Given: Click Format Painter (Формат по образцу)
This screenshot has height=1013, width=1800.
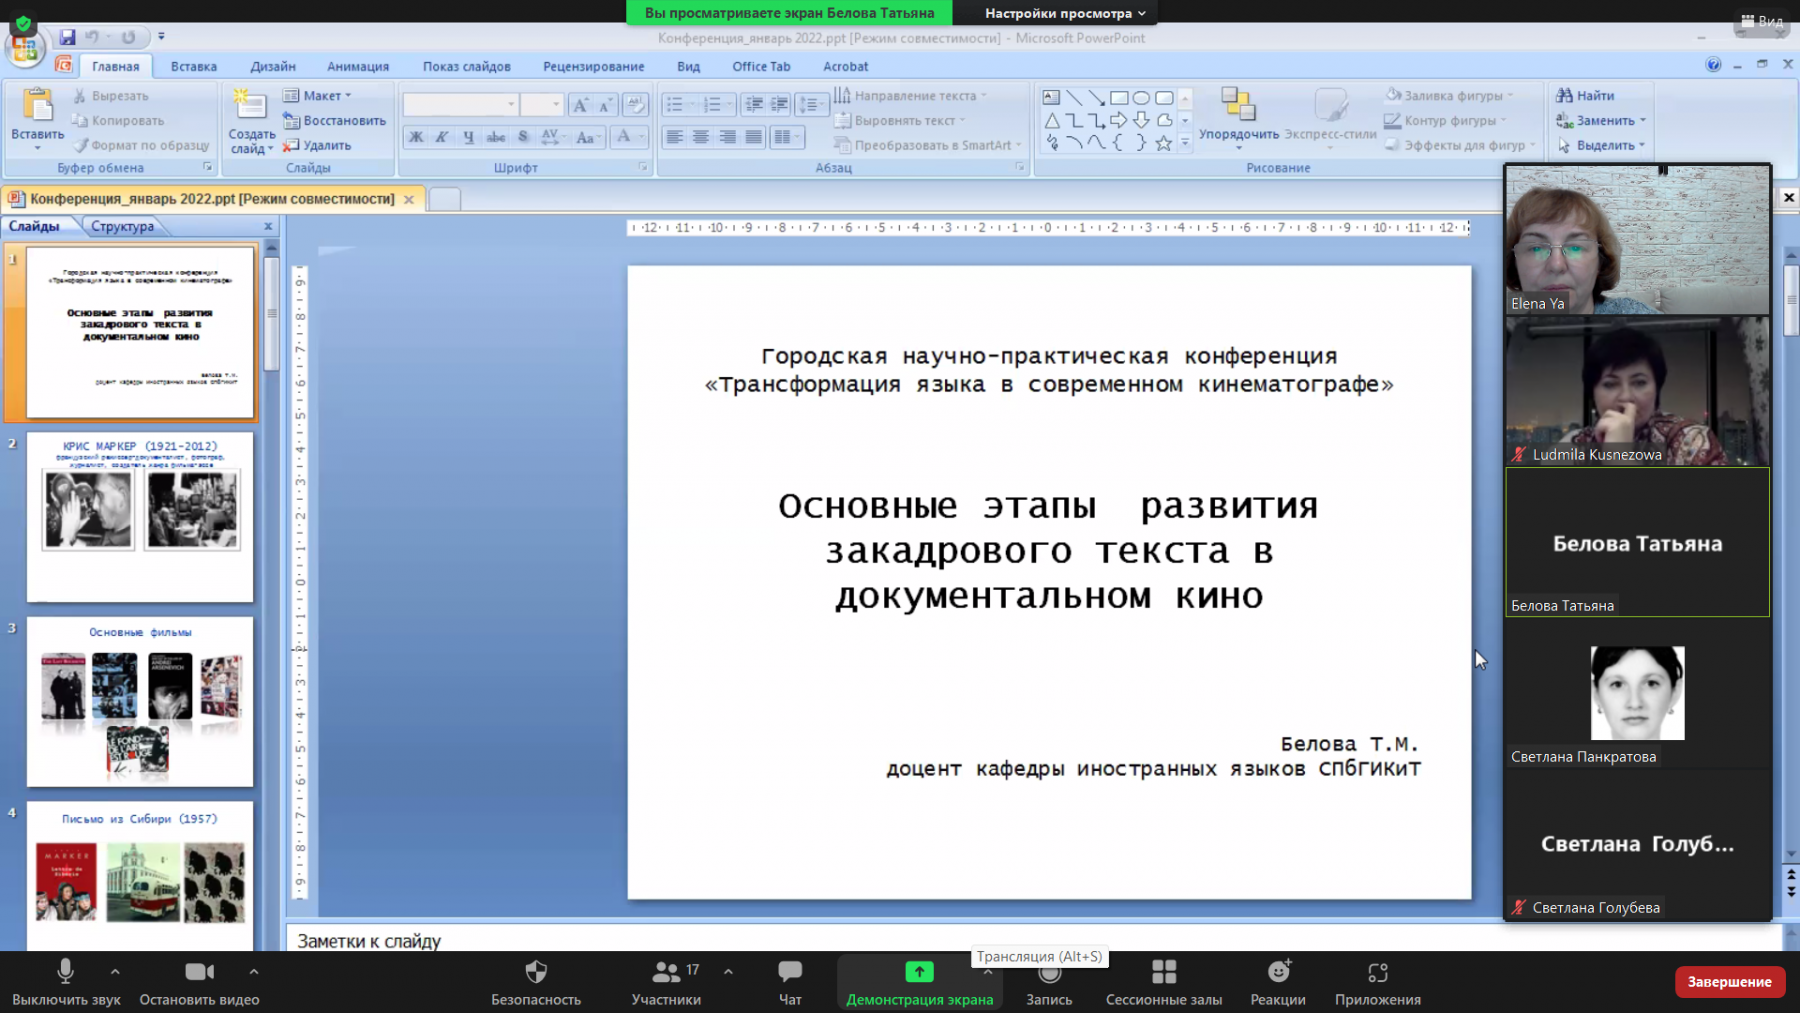Looking at the screenshot, I should pos(140,145).
